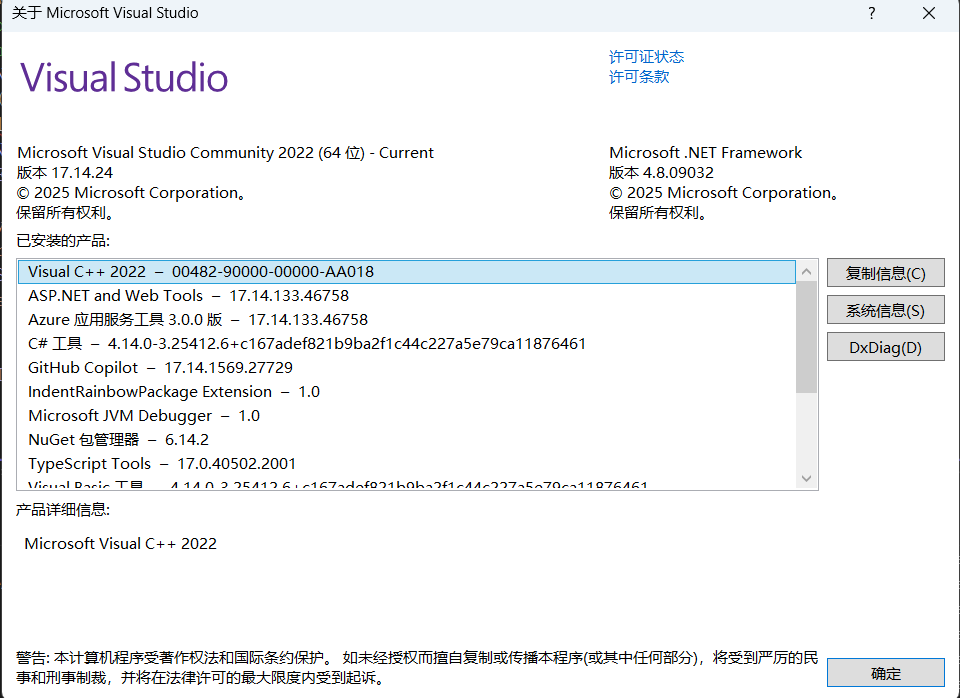960x698 pixels.
Task: Select NuGet 包管理器 row
Action: point(407,440)
